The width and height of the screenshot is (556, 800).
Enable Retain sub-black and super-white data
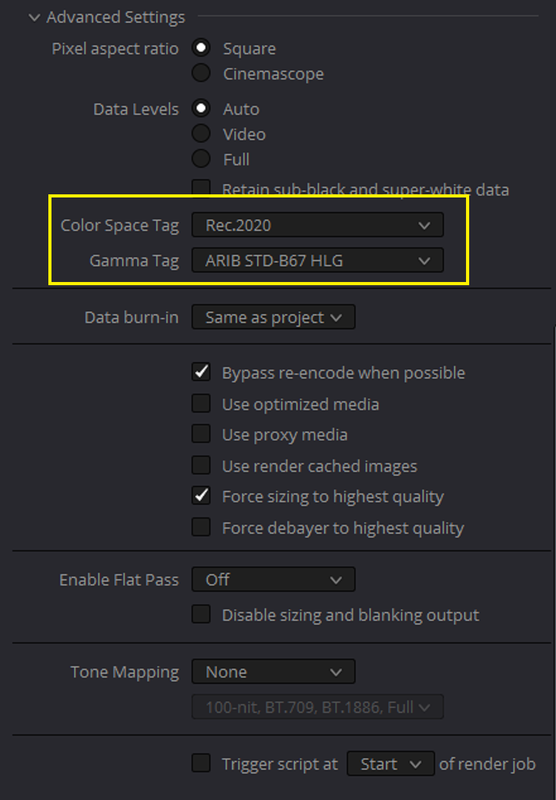pos(201,188)
